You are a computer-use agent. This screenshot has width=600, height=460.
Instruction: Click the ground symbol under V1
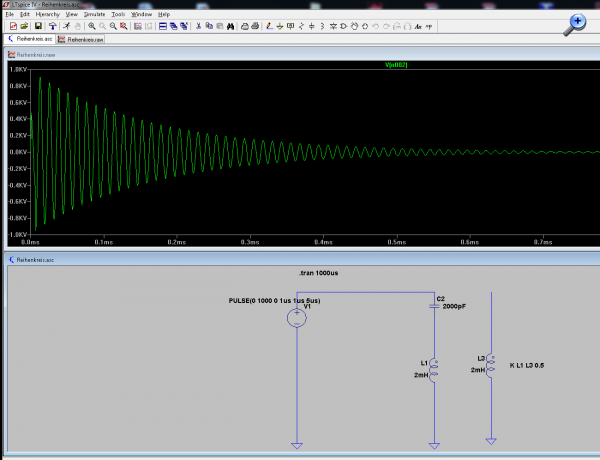point(297,446)
